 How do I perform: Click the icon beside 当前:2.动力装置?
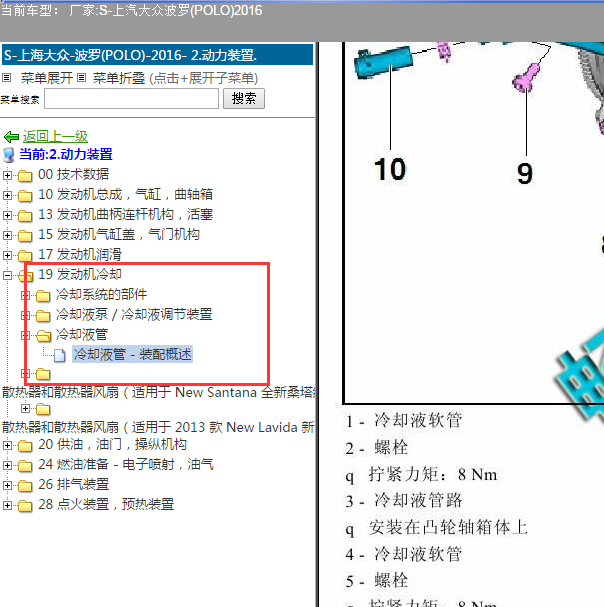(9, 155)
